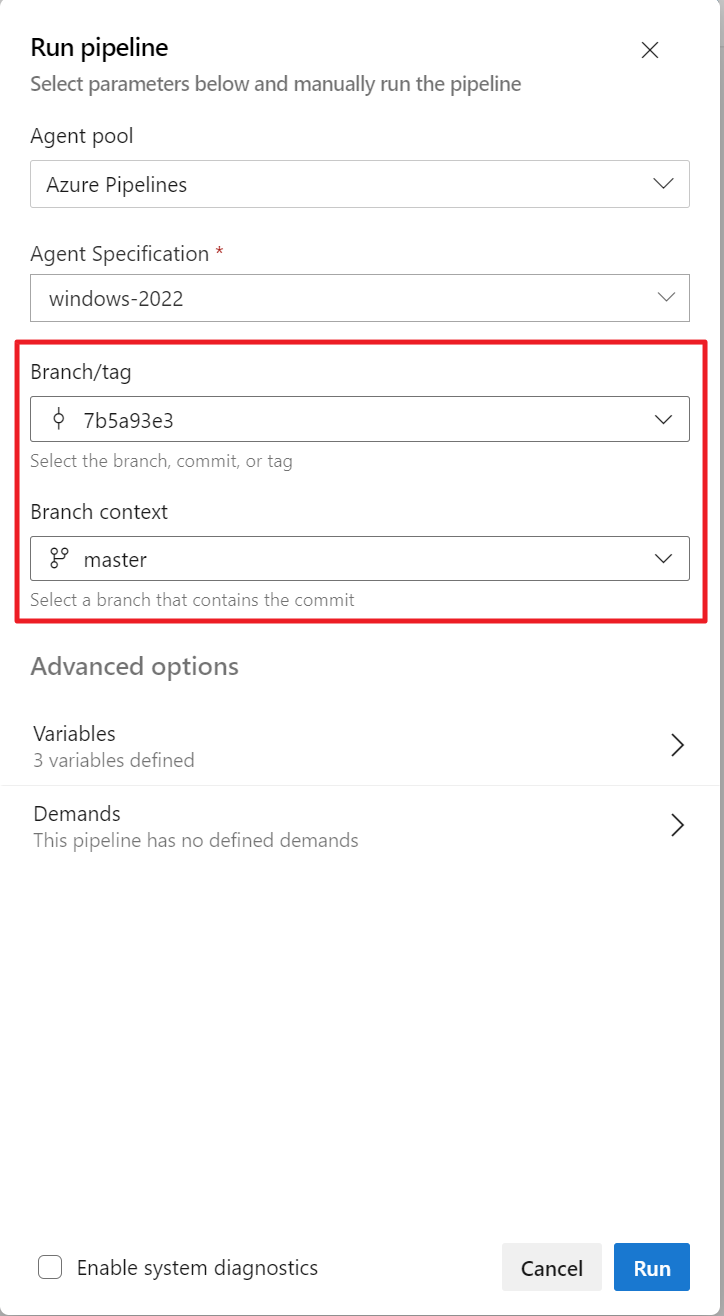This screenshot has width=724, height=1316.
Task: Close the Run pipeline panel
Action: (x=650, y=50)
